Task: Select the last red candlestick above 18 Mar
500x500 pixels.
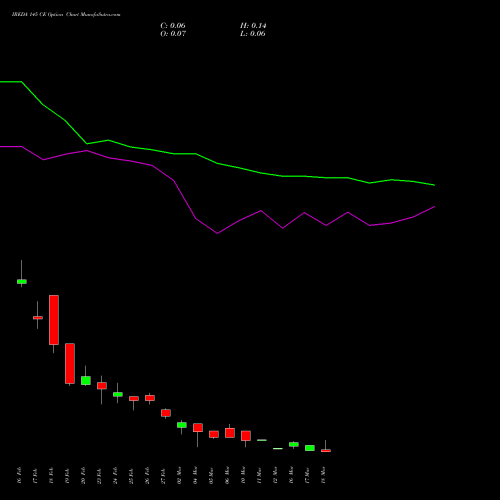Action: [x=326, y=450]
